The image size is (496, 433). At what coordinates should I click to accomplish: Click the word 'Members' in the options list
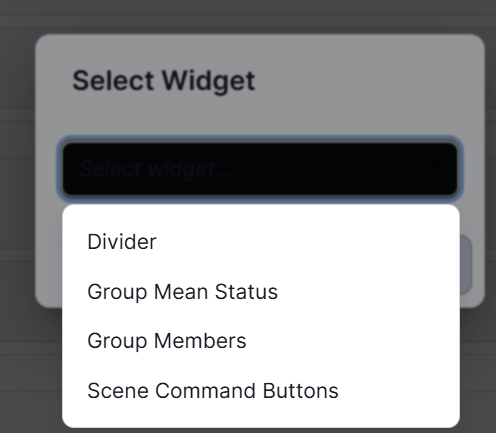click(200, 341)
